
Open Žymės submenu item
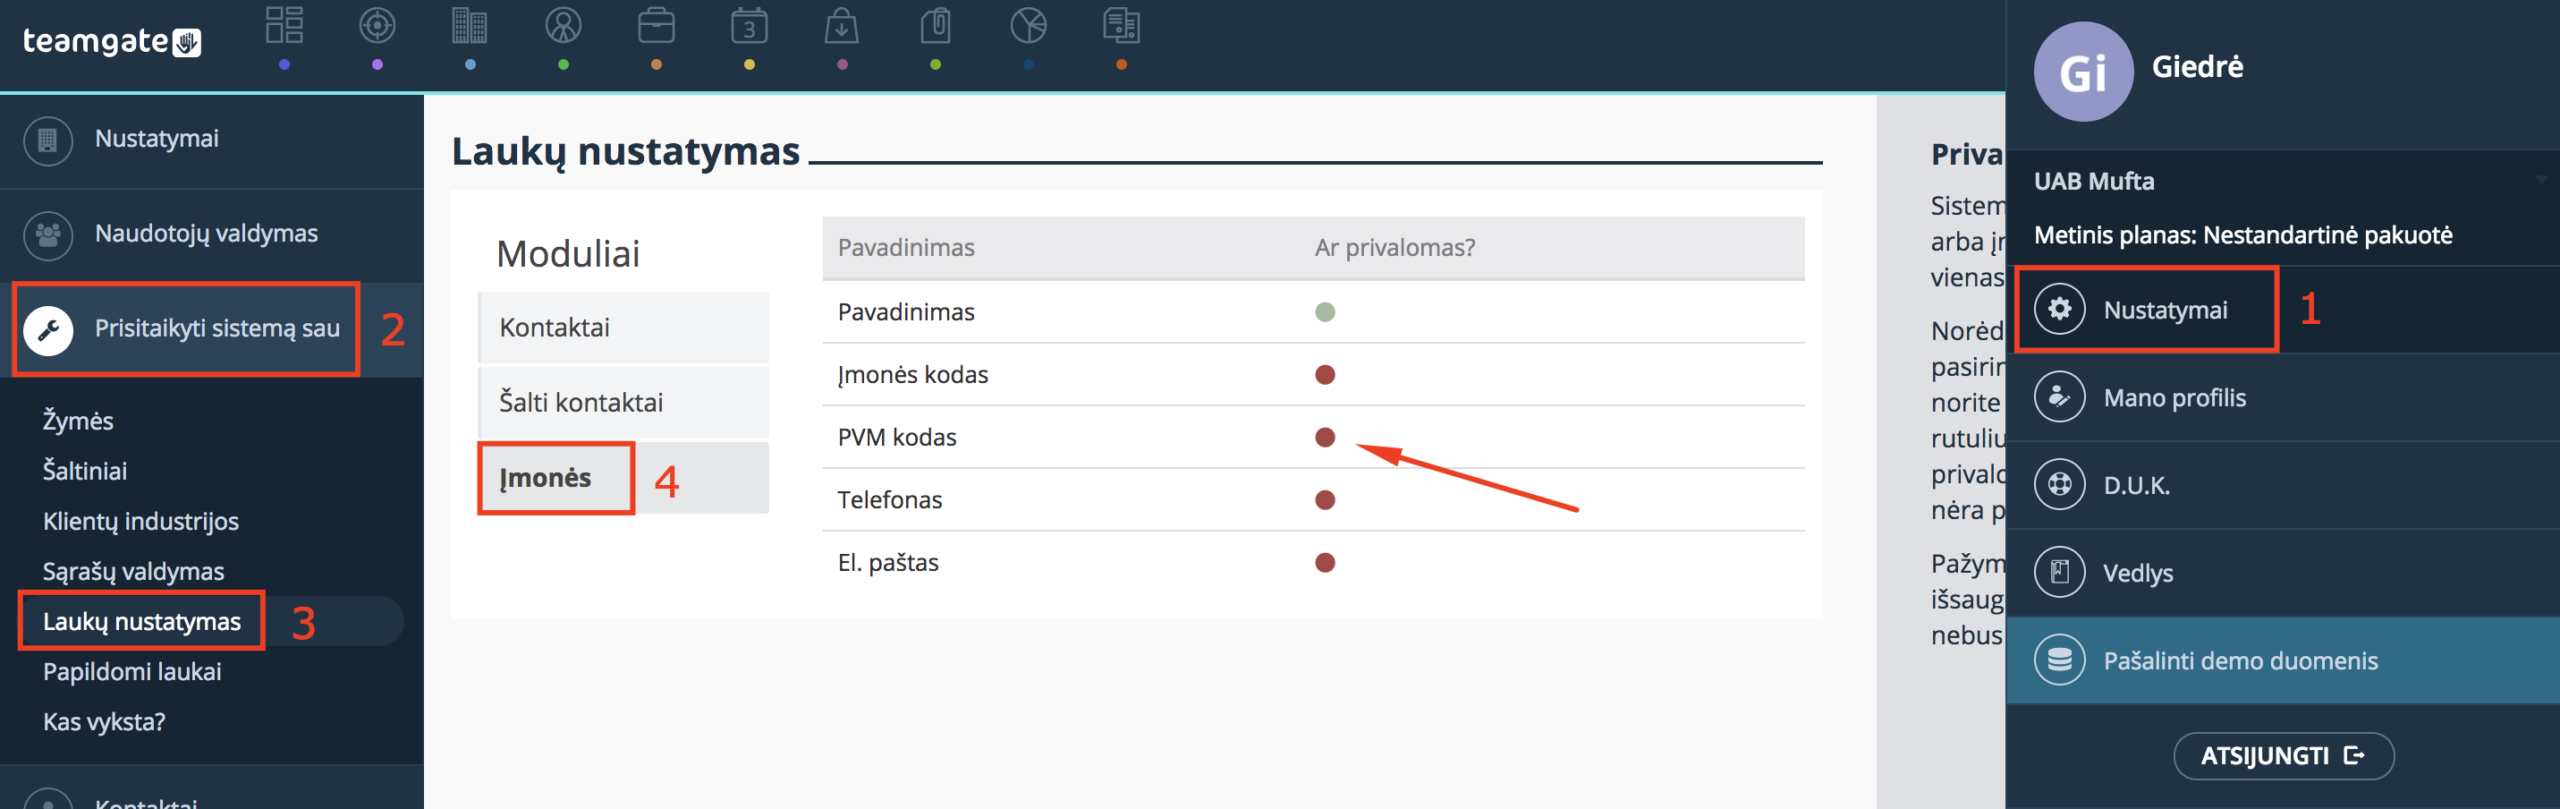(78, 421)
